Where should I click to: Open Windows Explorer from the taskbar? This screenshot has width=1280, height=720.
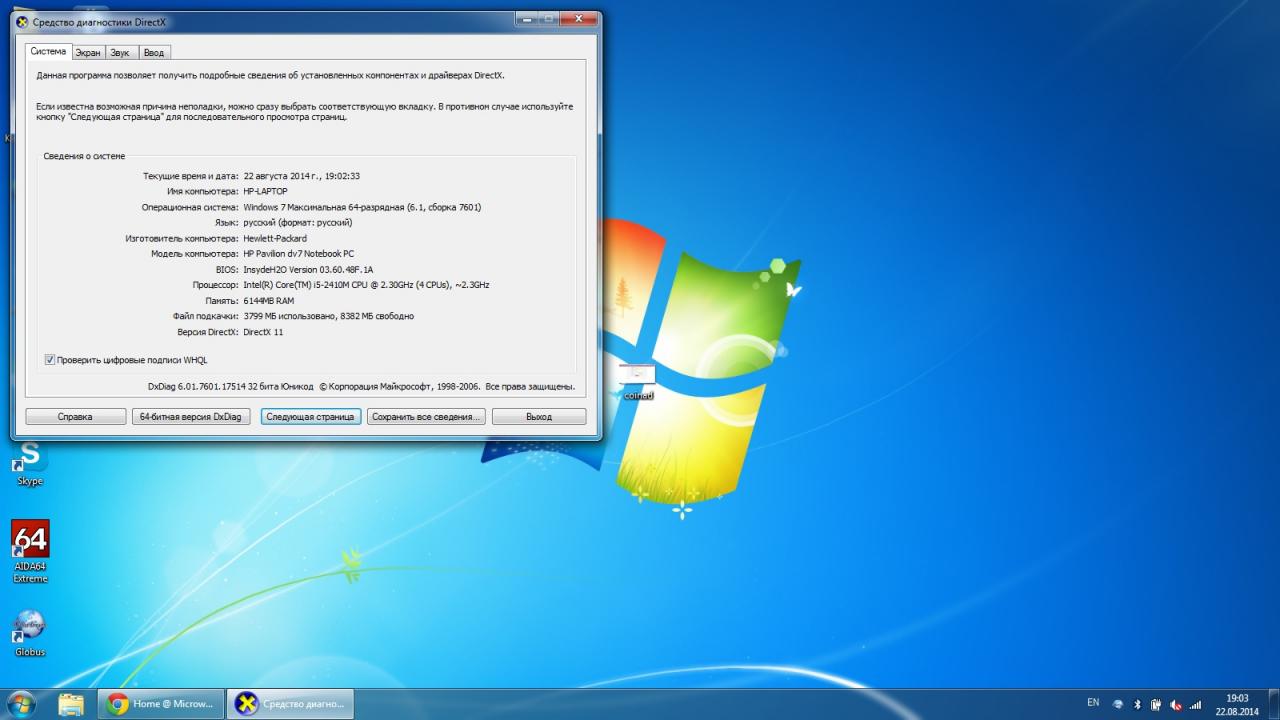[x=71, y=704]
